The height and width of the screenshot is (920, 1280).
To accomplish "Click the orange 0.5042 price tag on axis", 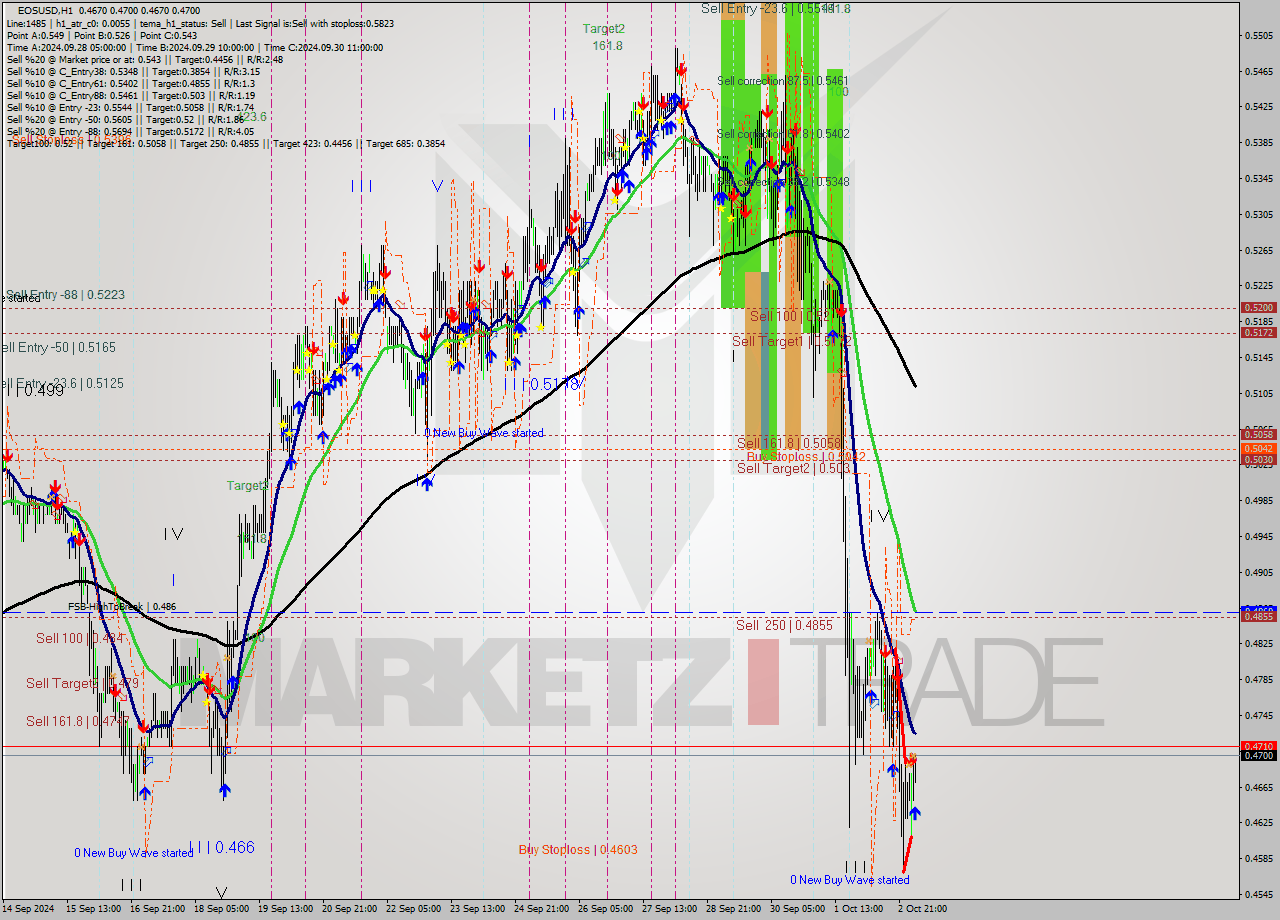I will click(x=1257, y=448).
